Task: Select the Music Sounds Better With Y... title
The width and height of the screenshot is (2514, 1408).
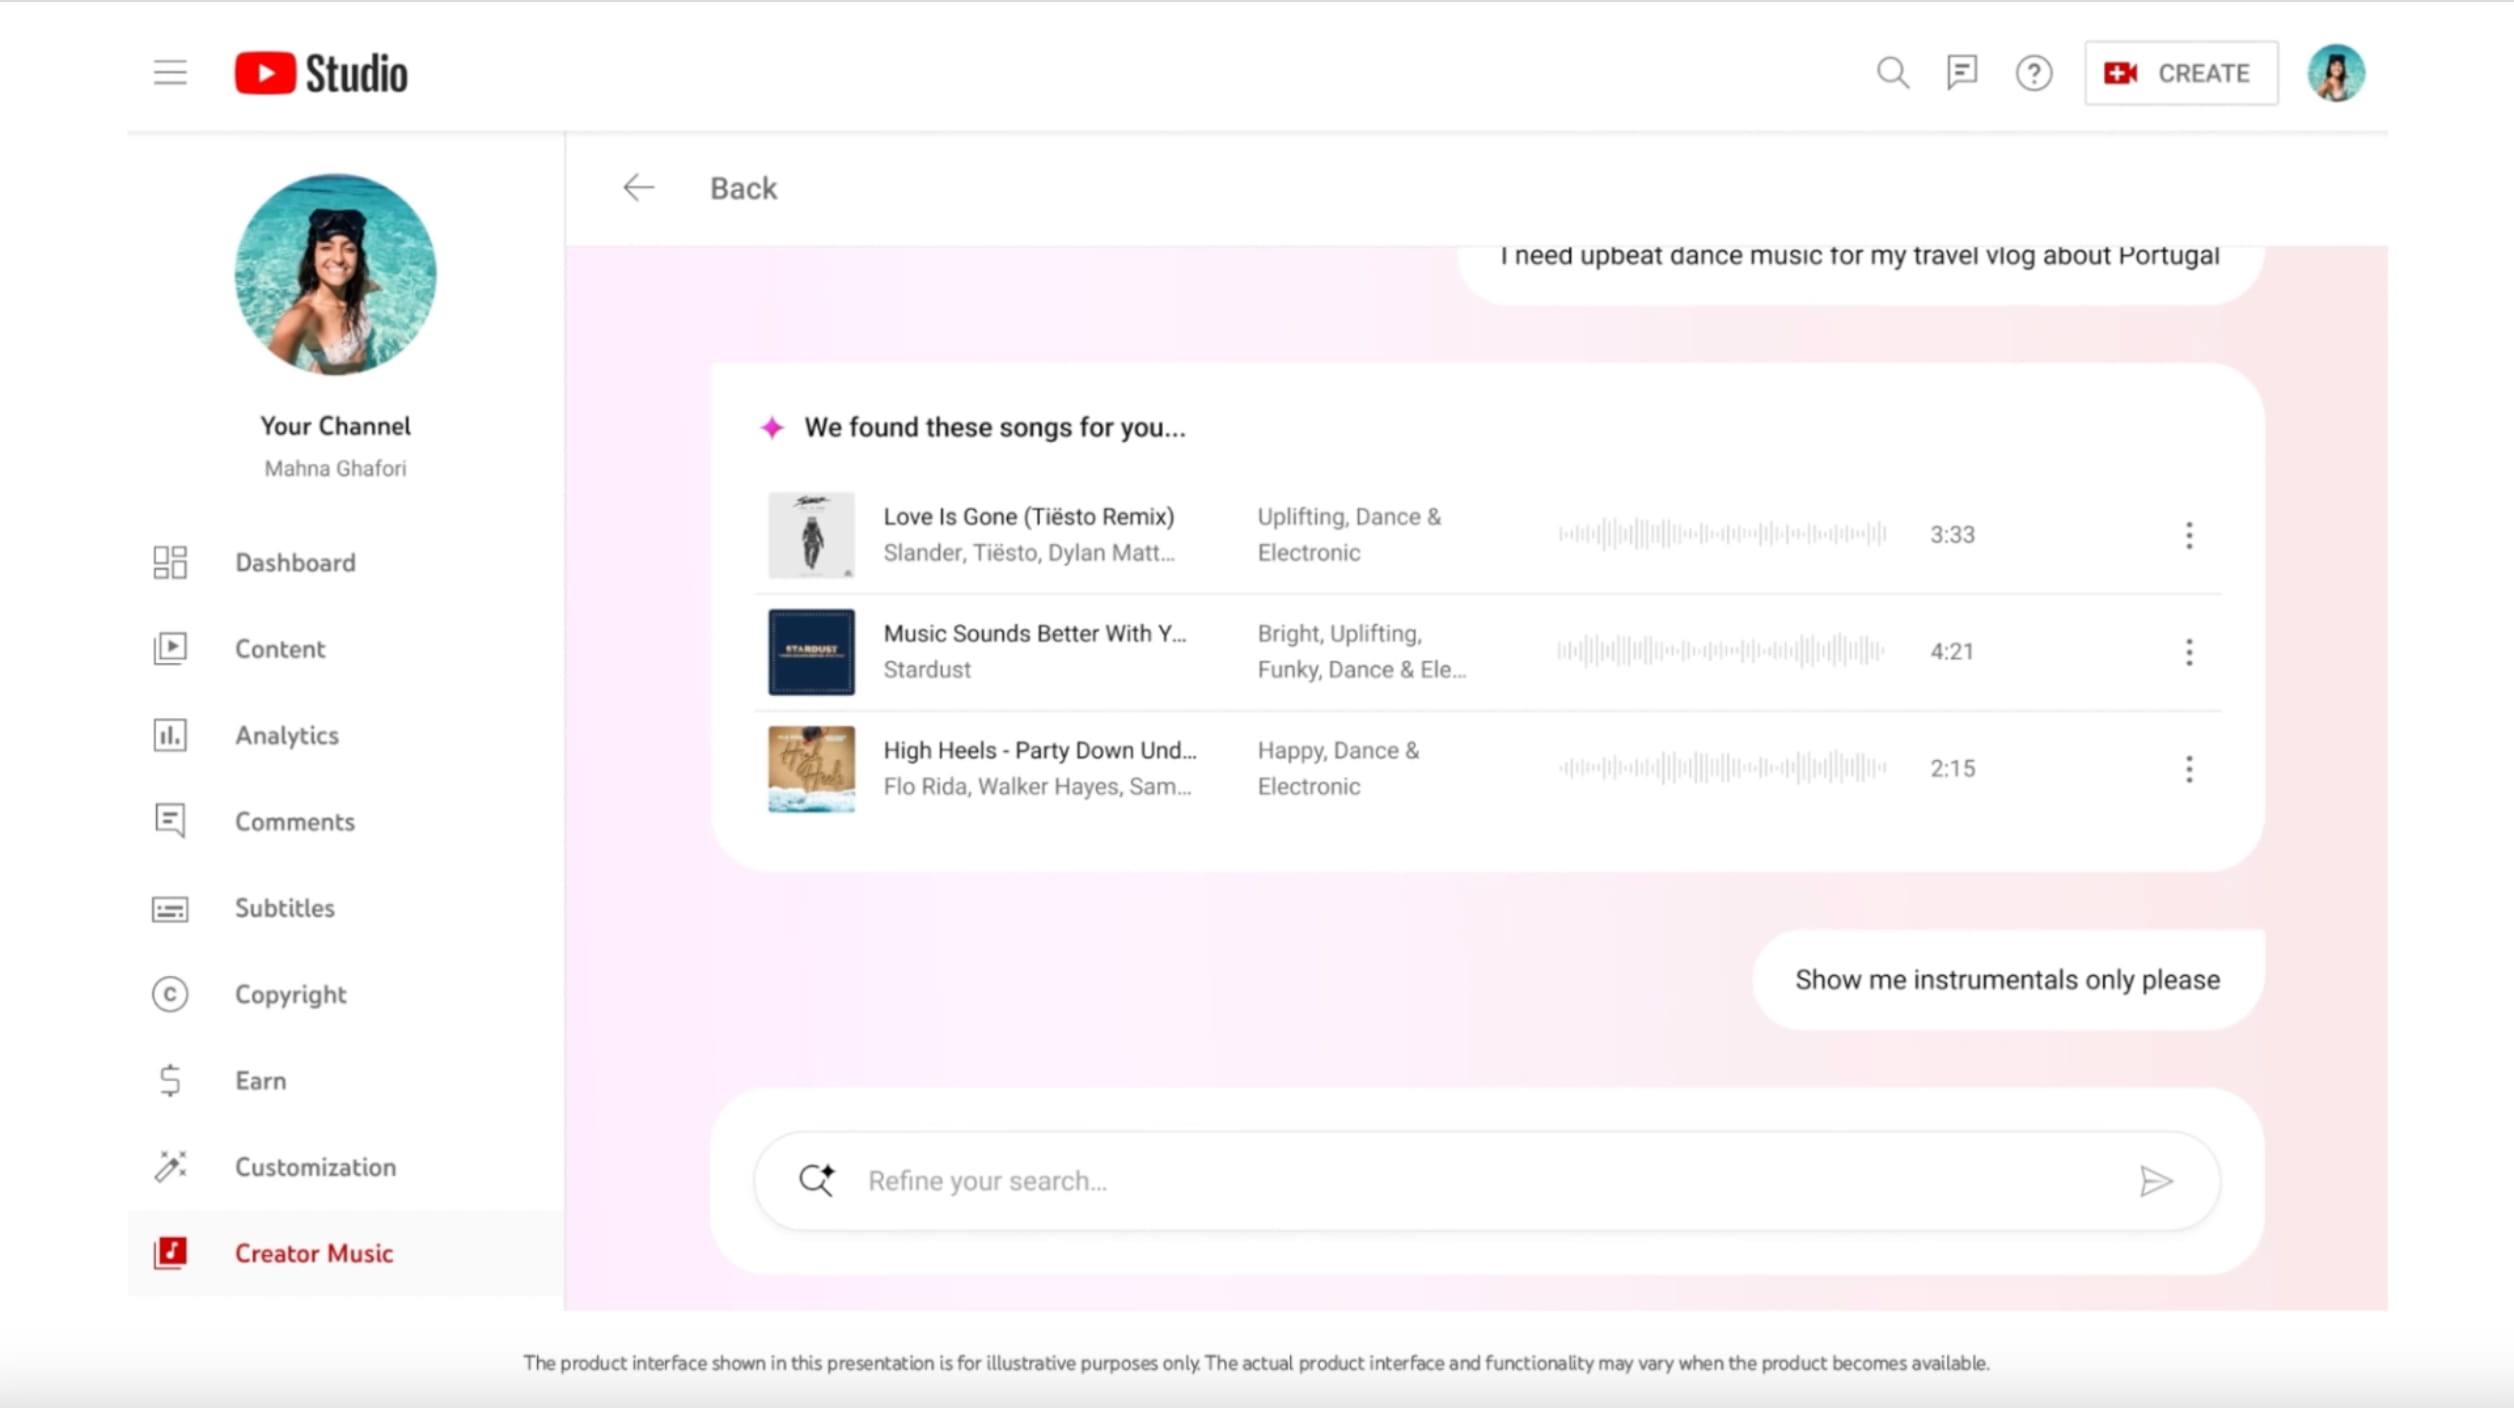Action: (x=1035, y=634)
